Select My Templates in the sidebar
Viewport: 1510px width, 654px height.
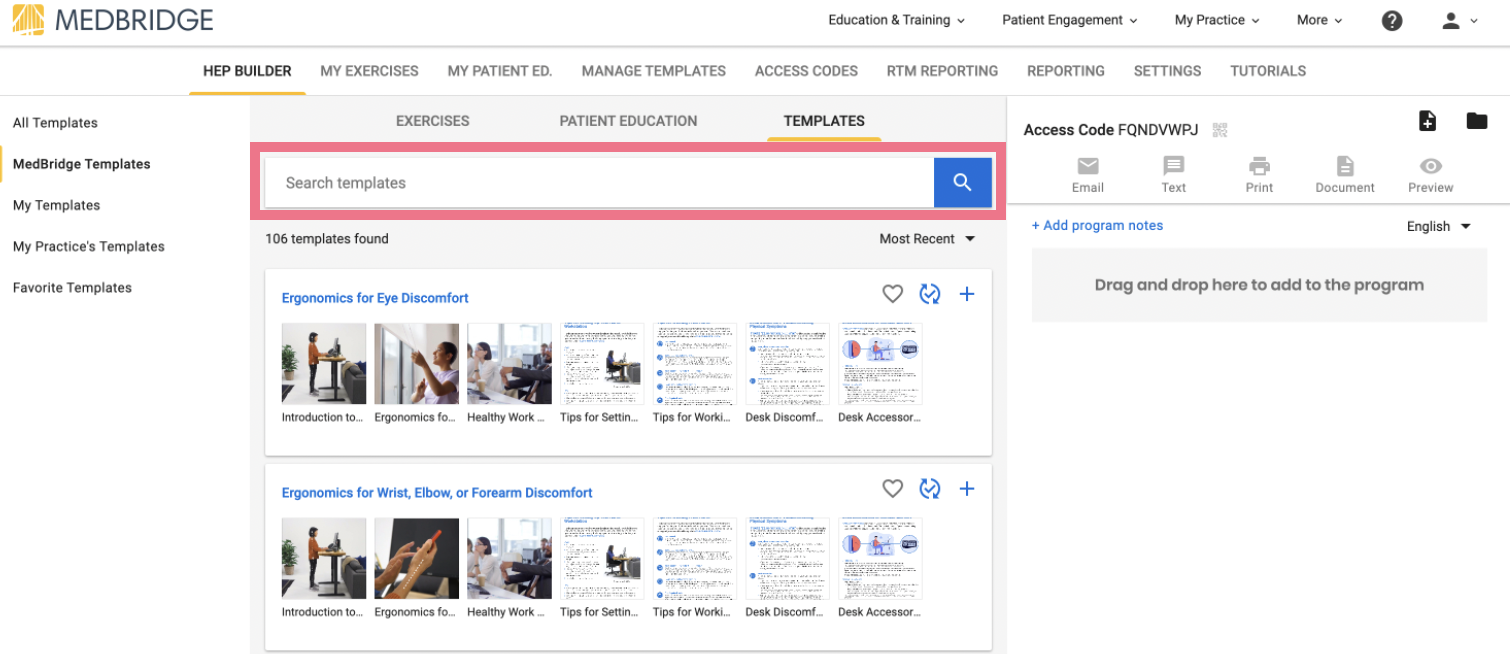click(x=56, y=205)
